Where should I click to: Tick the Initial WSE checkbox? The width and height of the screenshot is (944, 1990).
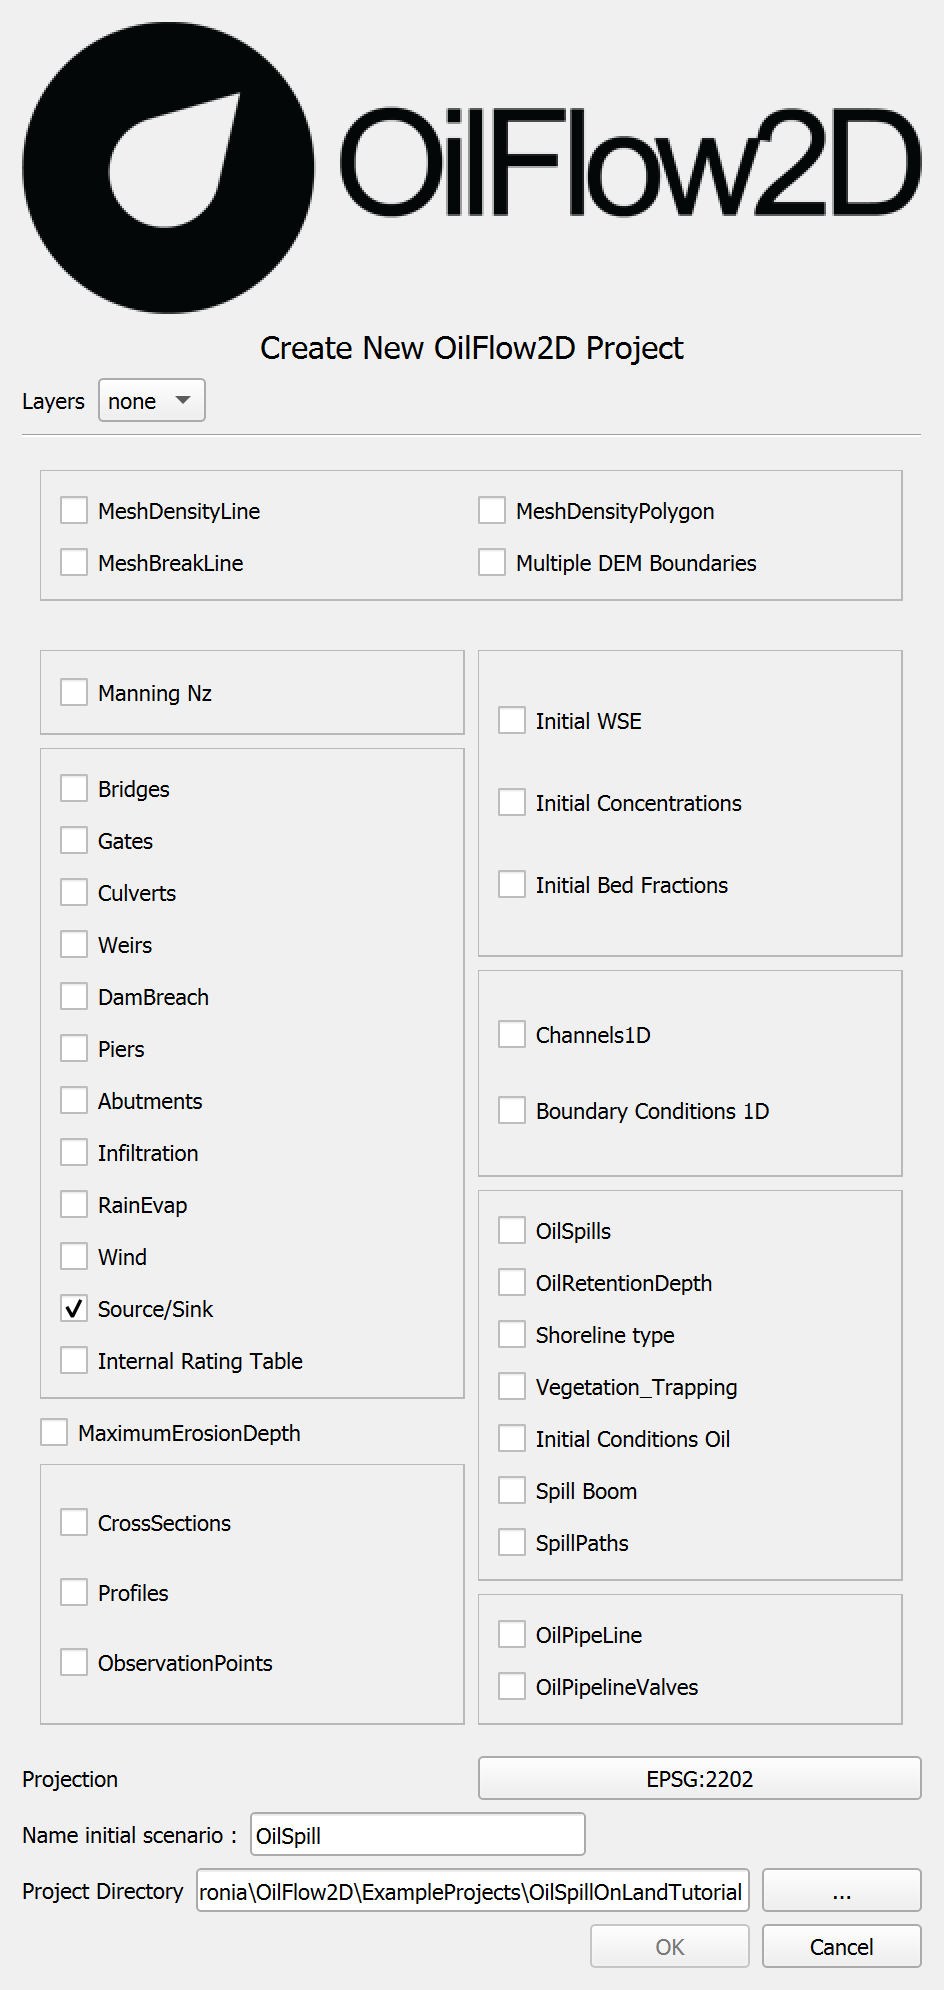[512, 720]
